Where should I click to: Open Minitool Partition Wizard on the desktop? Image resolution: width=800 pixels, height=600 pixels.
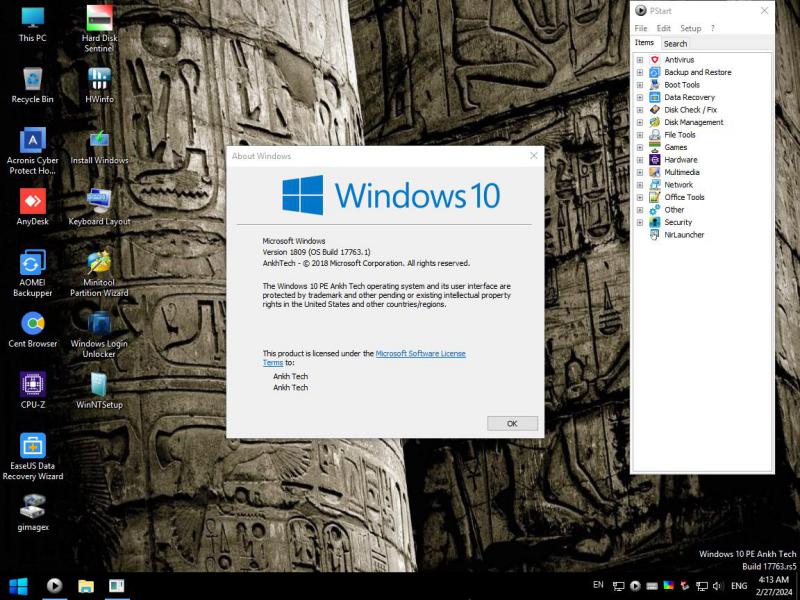point(99,273)
